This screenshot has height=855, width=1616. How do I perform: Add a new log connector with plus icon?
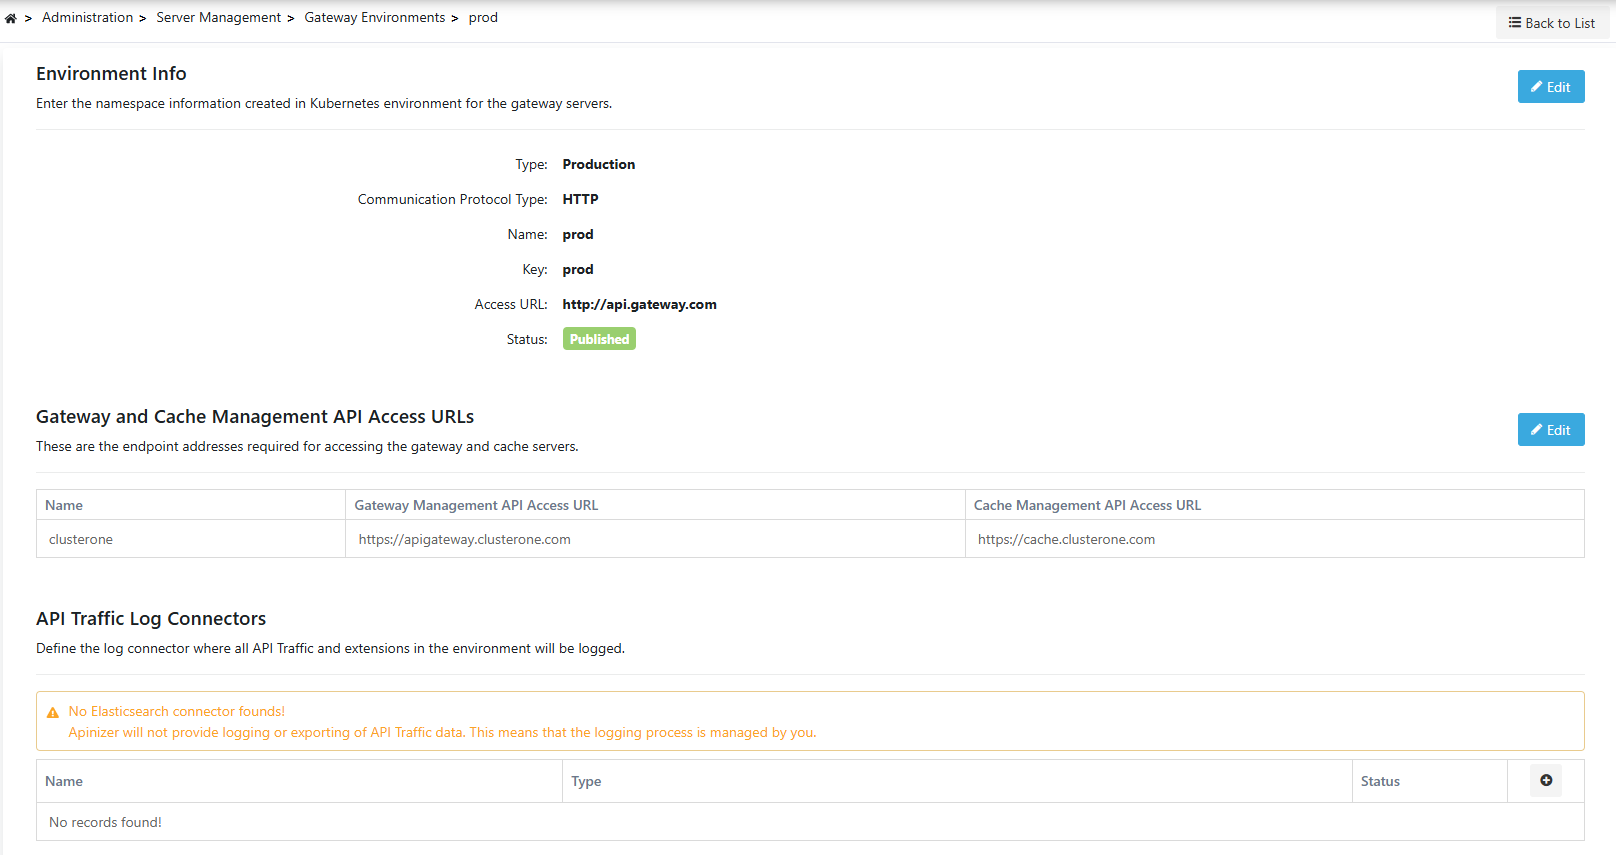1546,781
